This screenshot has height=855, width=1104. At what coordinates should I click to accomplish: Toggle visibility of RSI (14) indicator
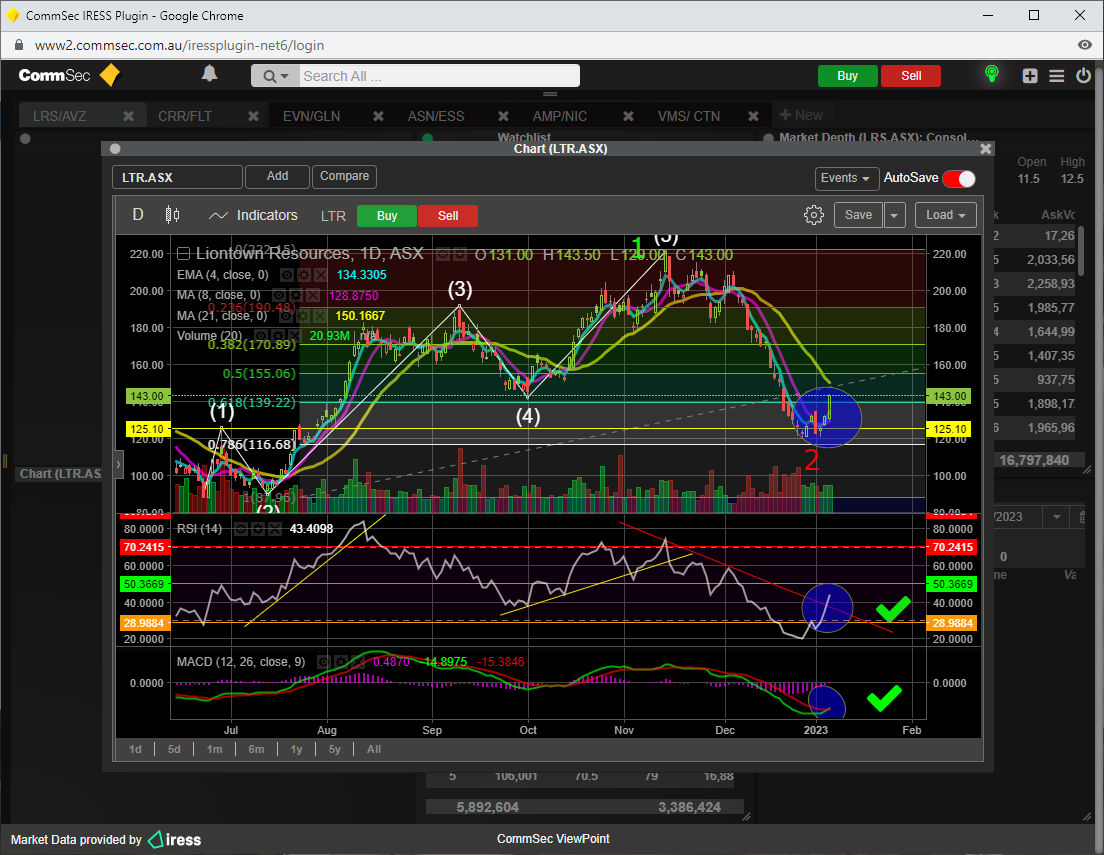coord(241,529)
